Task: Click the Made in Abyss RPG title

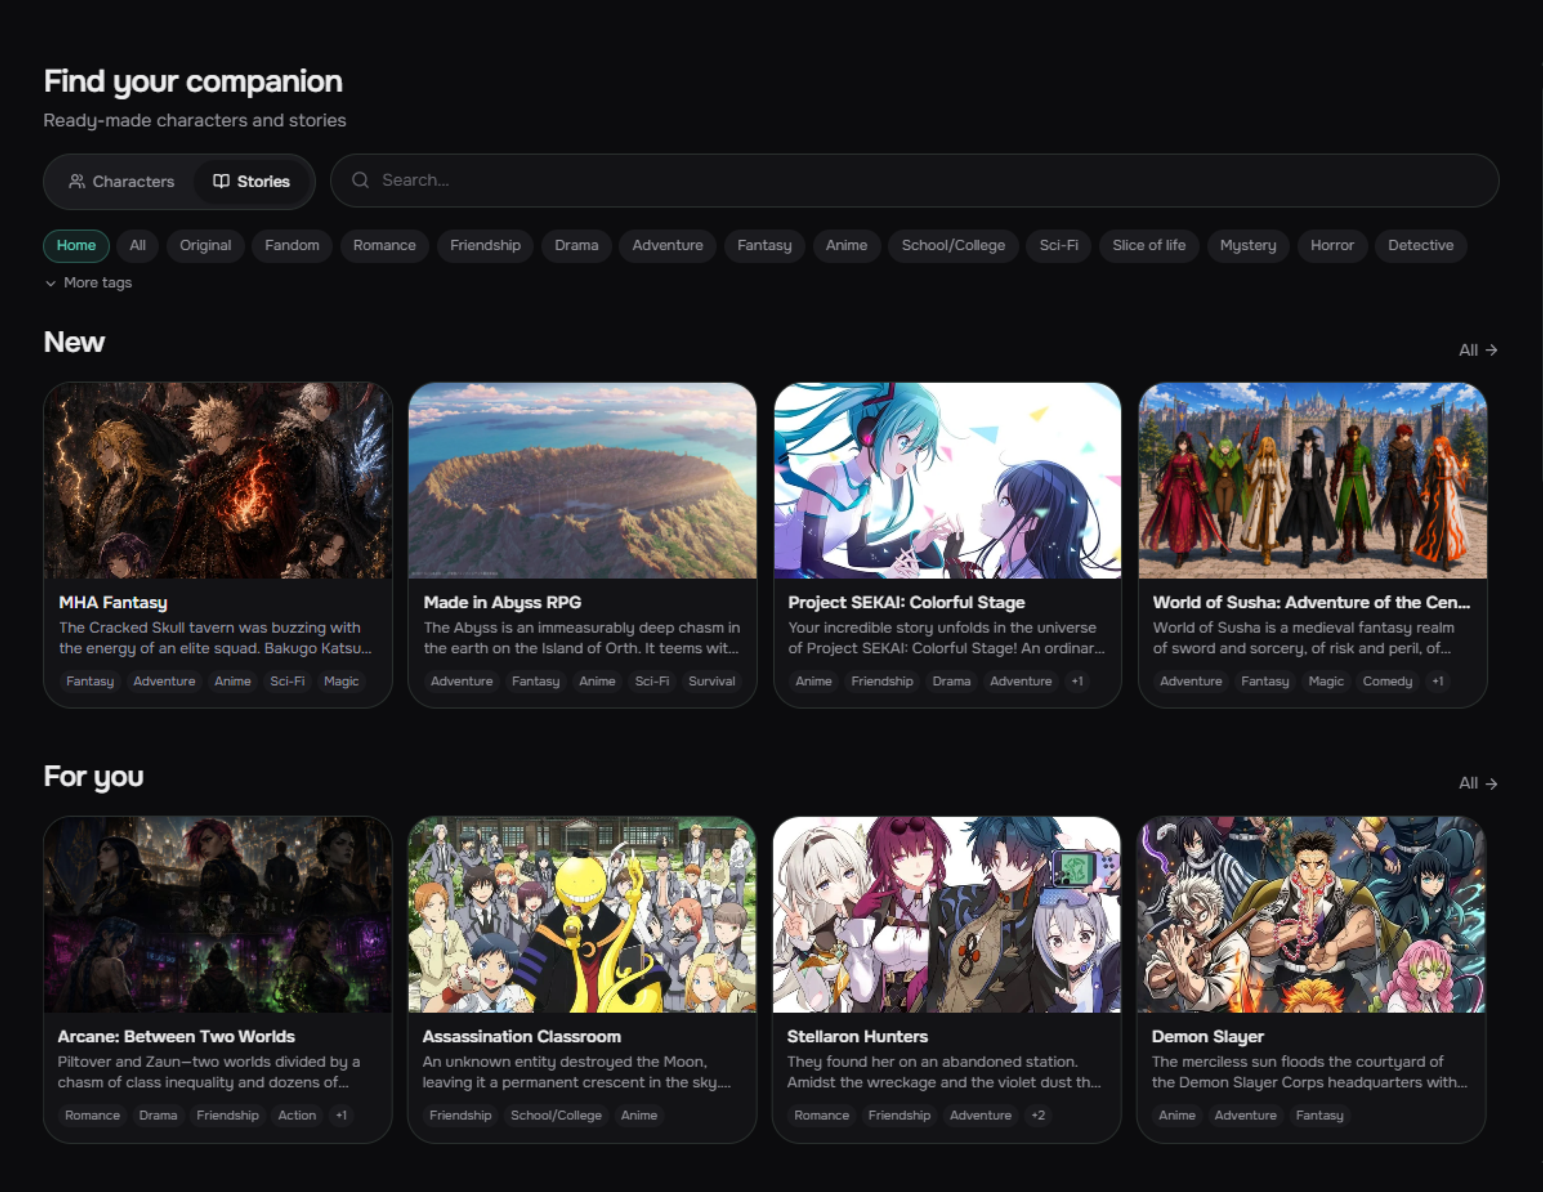Action: (502, 602)
